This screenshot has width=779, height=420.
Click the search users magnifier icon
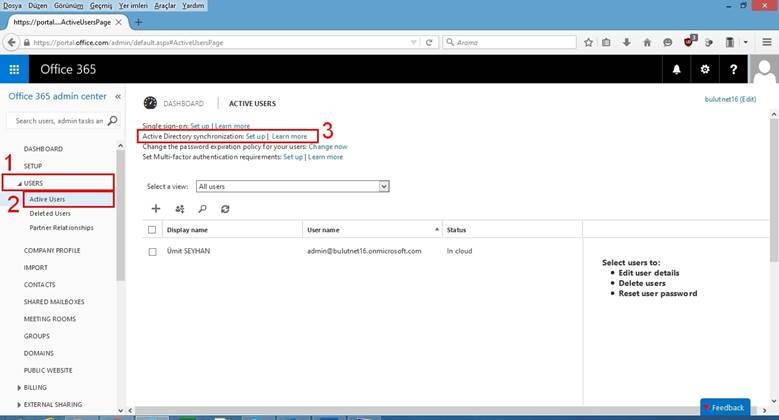[x=202, y=209]
